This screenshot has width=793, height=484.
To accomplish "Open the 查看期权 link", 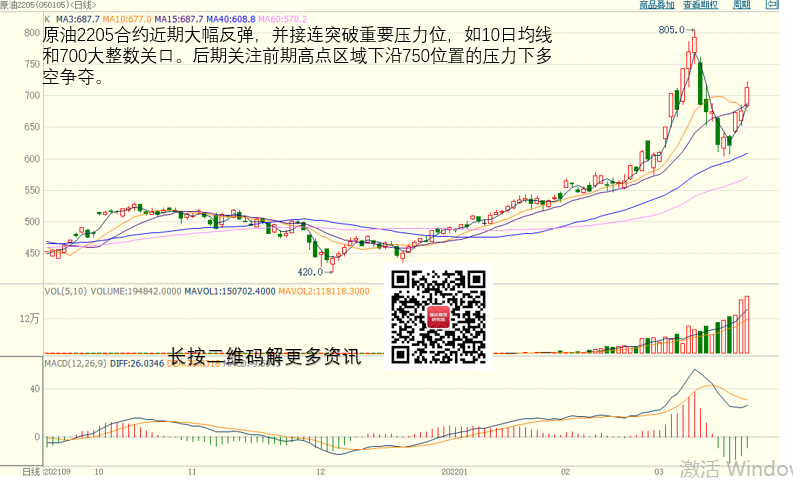I will pos(702,5).
